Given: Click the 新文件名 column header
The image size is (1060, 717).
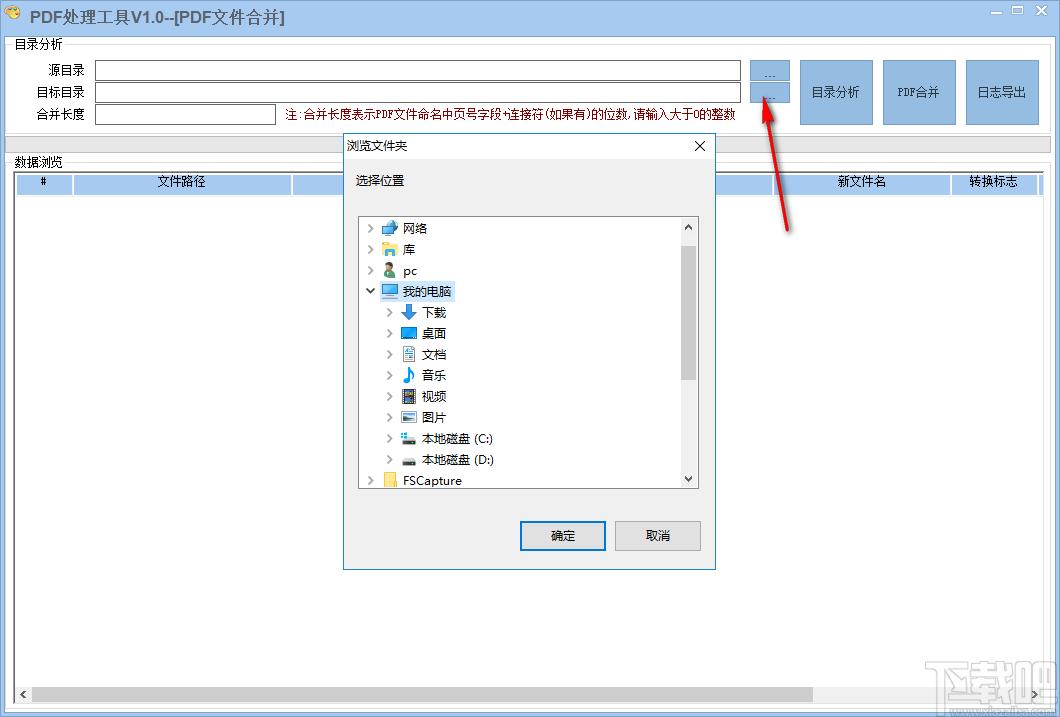Looking at the screenshot, I should click(x=861, y=182).
